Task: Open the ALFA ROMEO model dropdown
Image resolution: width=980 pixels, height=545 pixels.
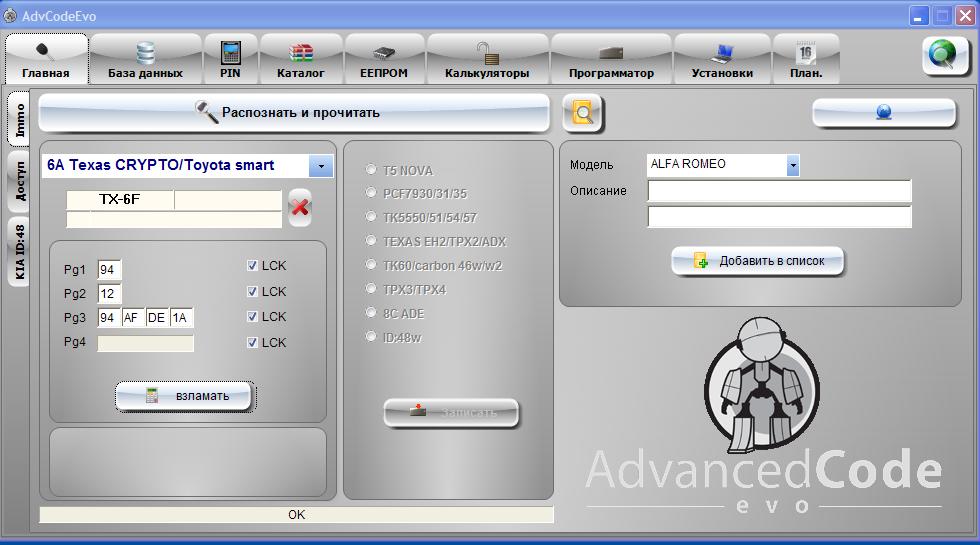Action: (793, 165)
